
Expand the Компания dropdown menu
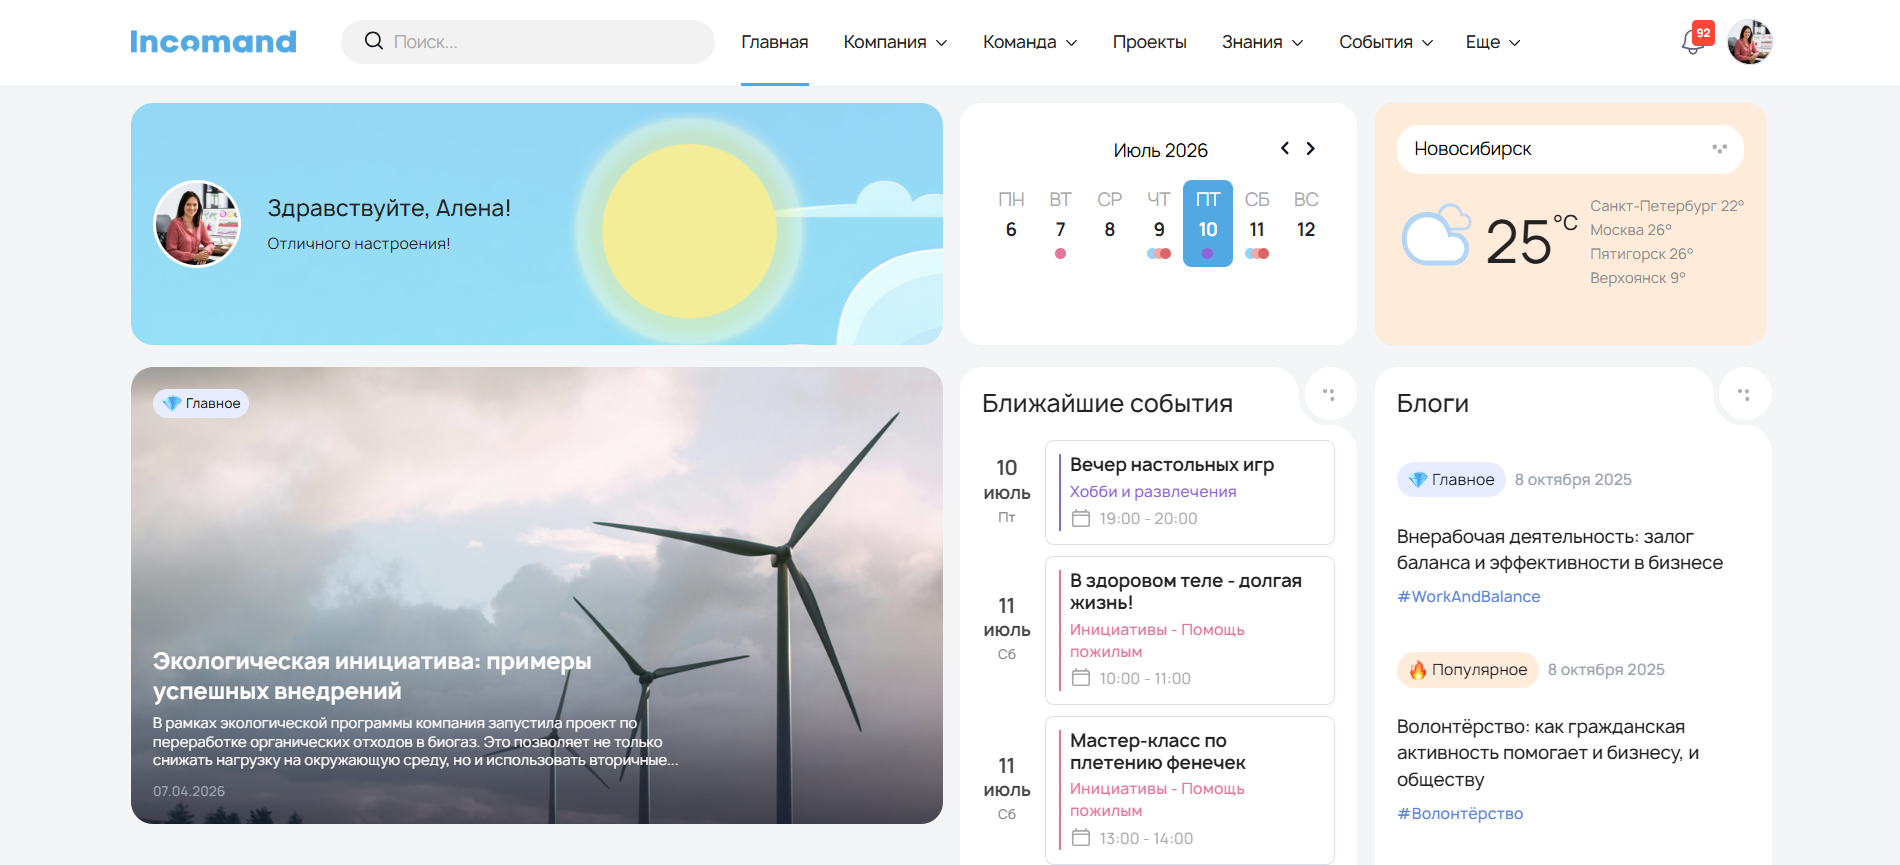click(x=895, y=42)
